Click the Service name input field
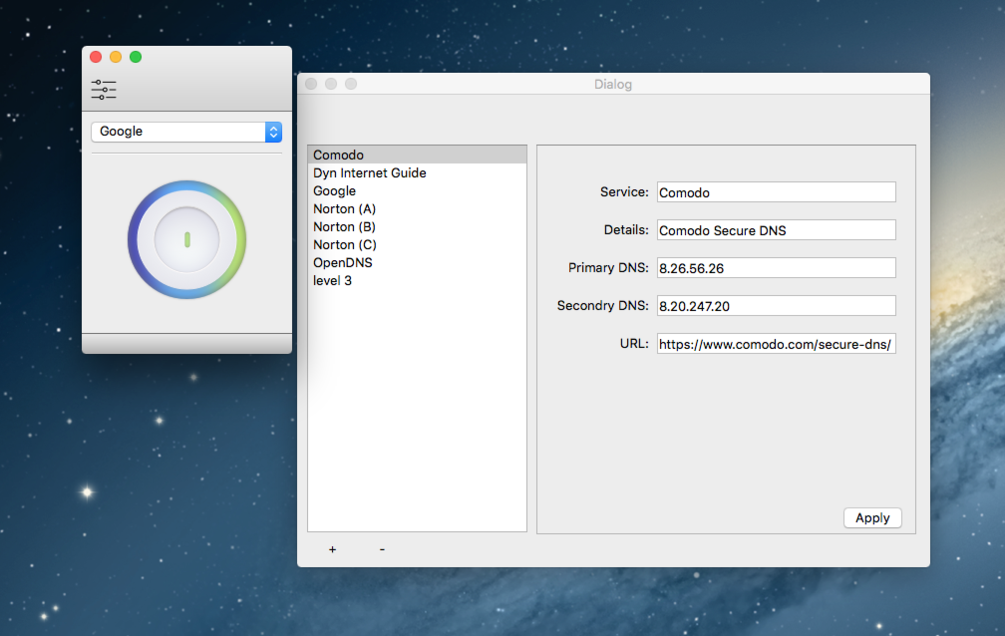This screenshot has width=1005, height=636. point(776,192)
